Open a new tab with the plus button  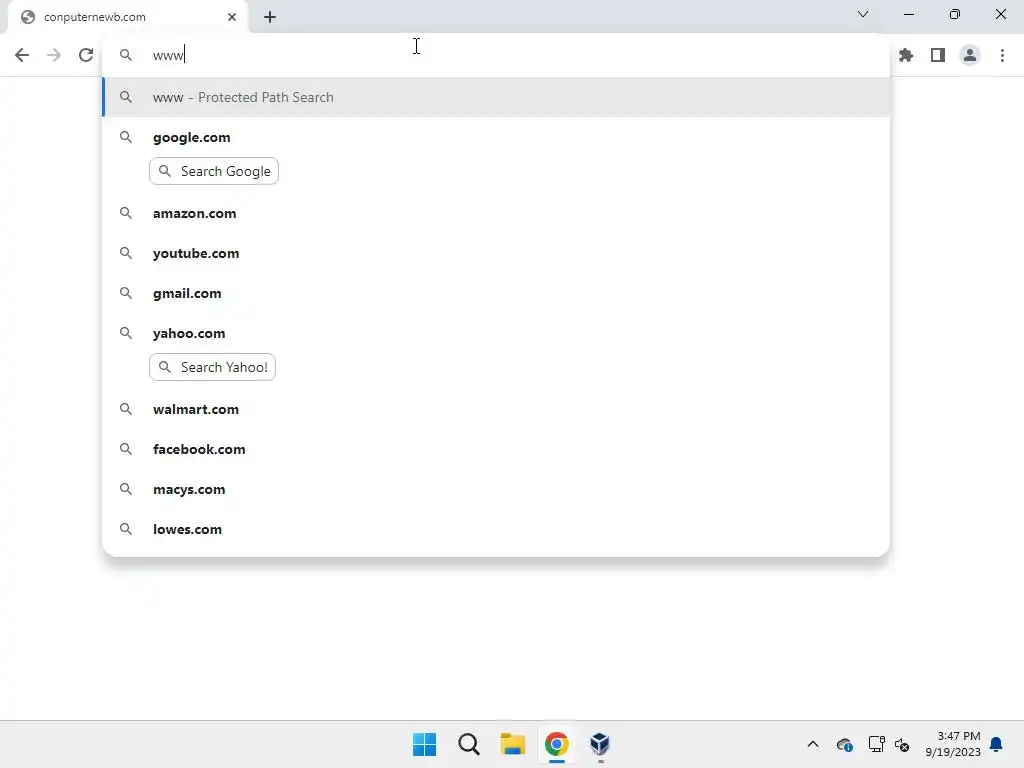pyautogui.click(x=270, y=17)
